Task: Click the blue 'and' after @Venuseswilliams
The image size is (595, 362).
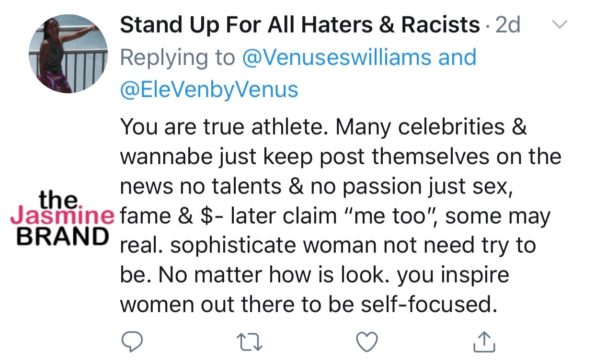Action: pyautogui.click(x=457, y=57)
